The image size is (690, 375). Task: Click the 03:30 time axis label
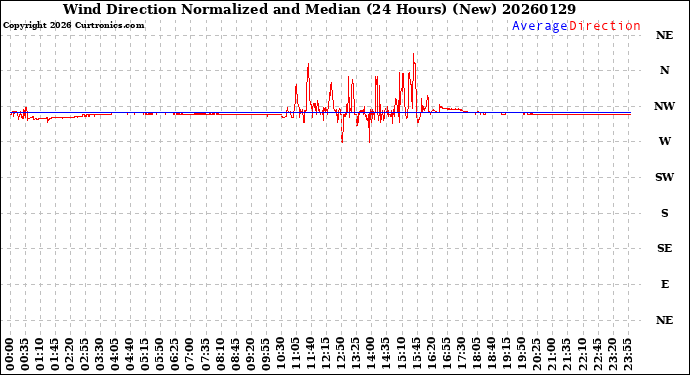pos(100,355)
